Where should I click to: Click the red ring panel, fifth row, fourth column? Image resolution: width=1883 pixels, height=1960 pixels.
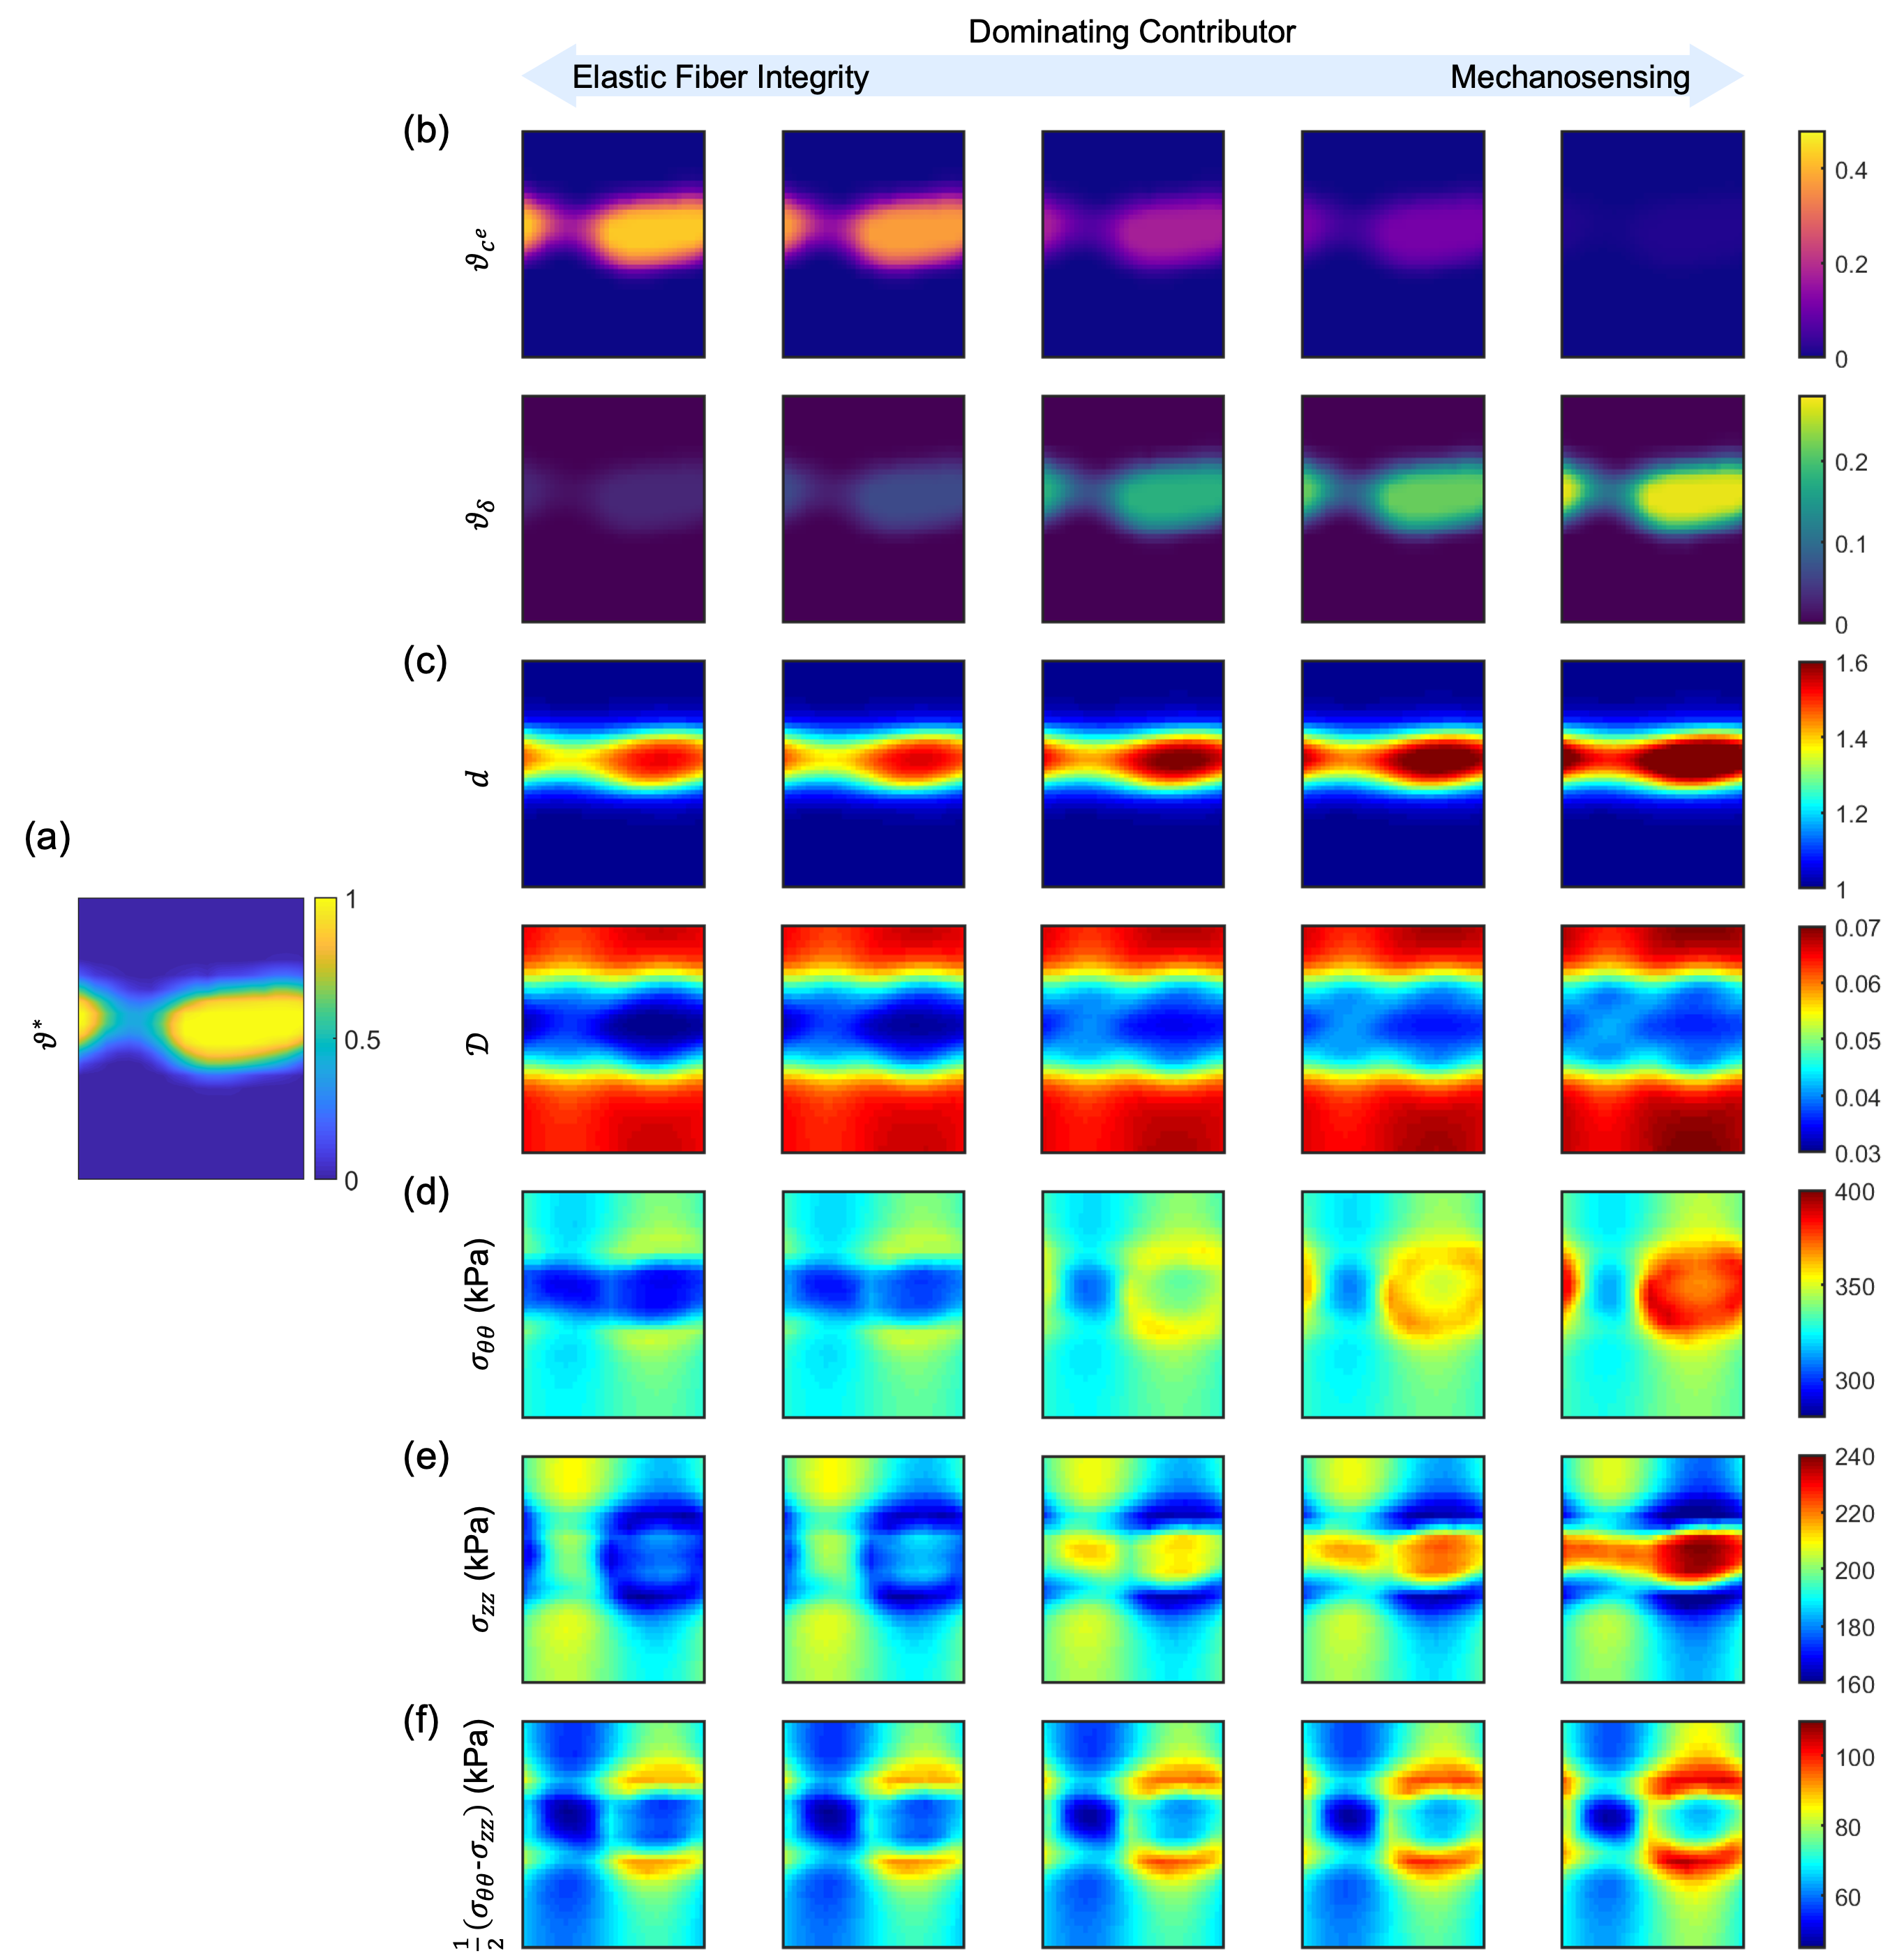click(x=1393, y=1304)
